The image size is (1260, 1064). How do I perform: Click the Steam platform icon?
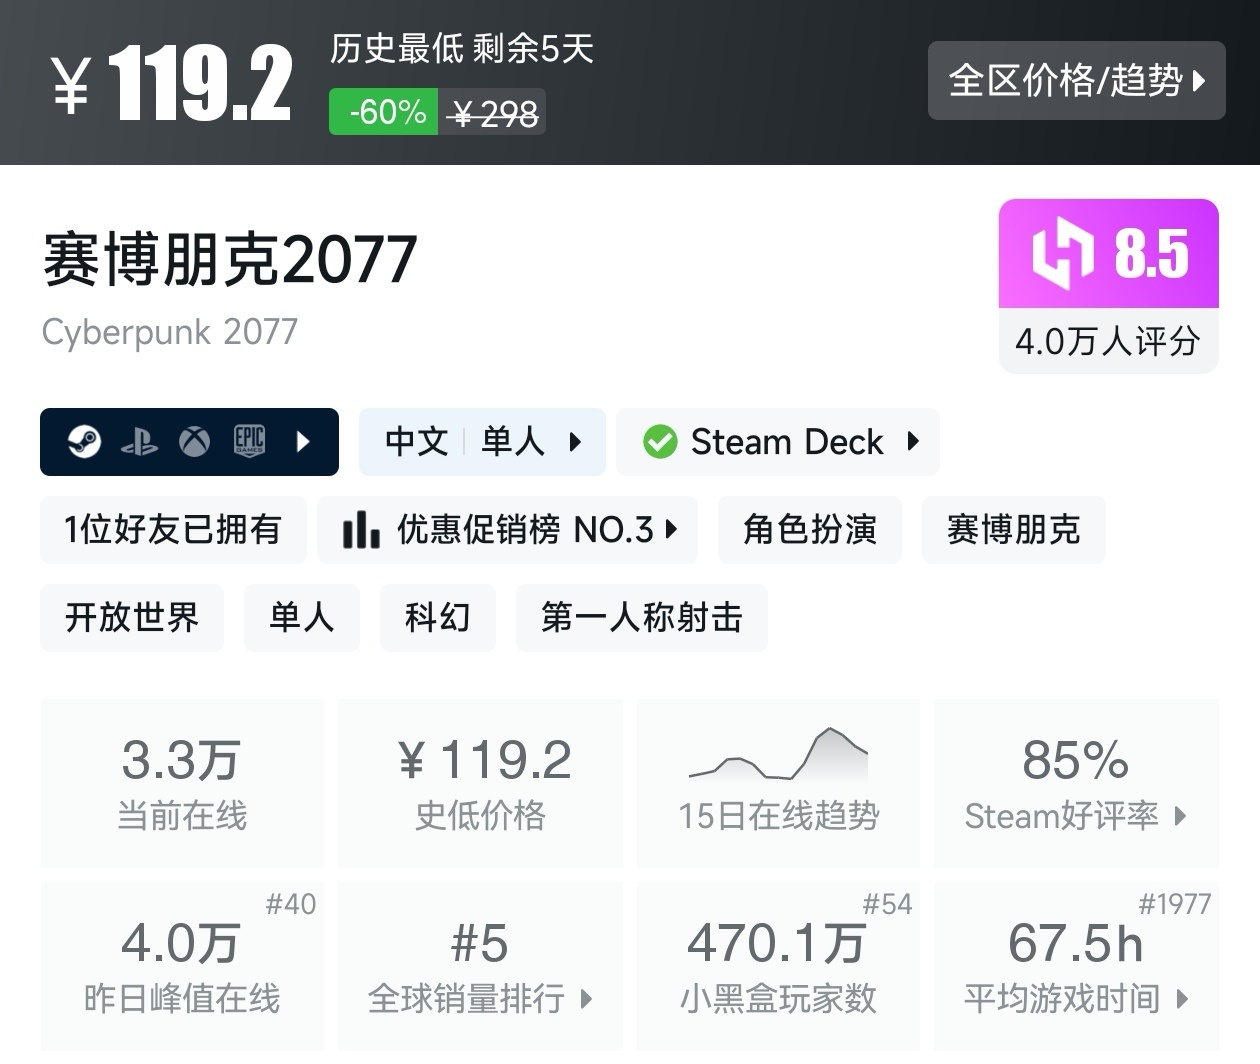click(84, 441)
